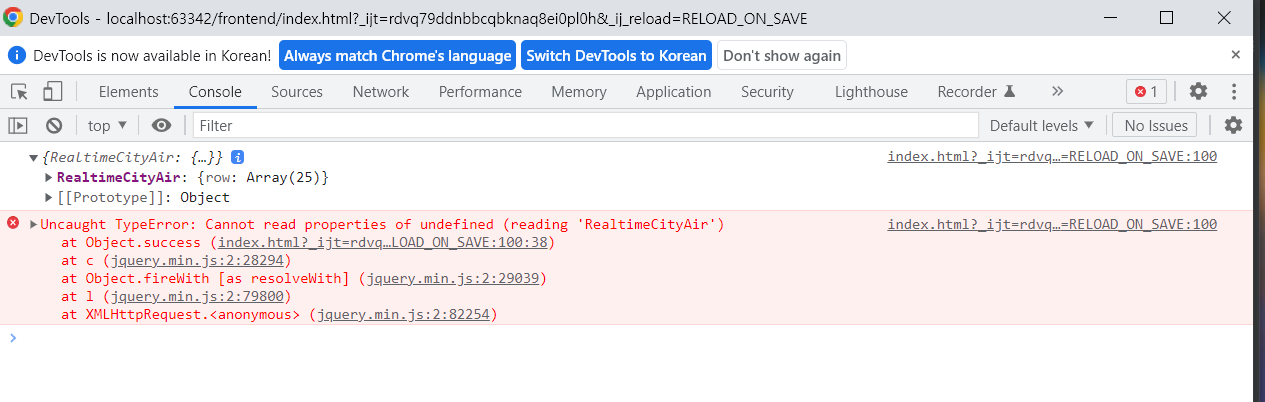Viewport: 1265px width, 402px height.
Task: Expand the RealtimeCityAir property
Action: pyautogui.click(x=49, y=177)
